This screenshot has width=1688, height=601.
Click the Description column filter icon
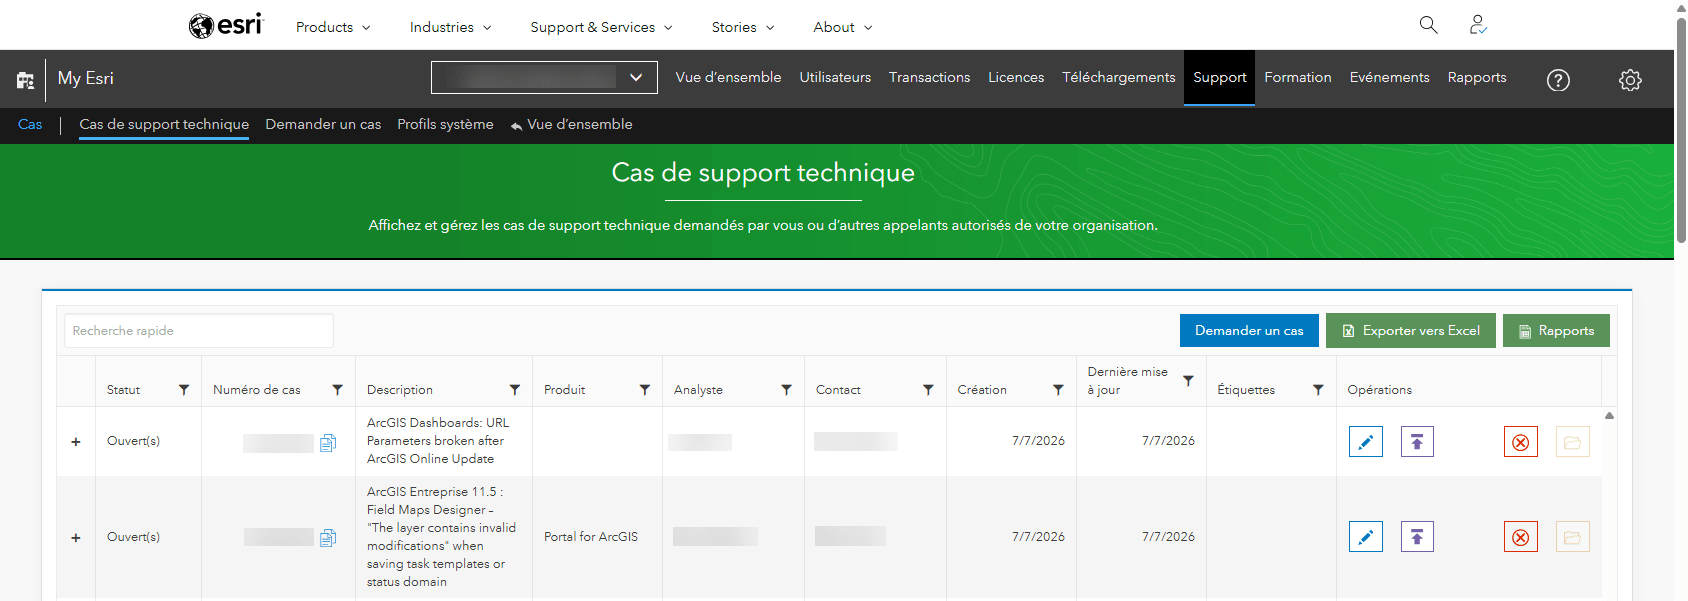(x=515, y=390)
